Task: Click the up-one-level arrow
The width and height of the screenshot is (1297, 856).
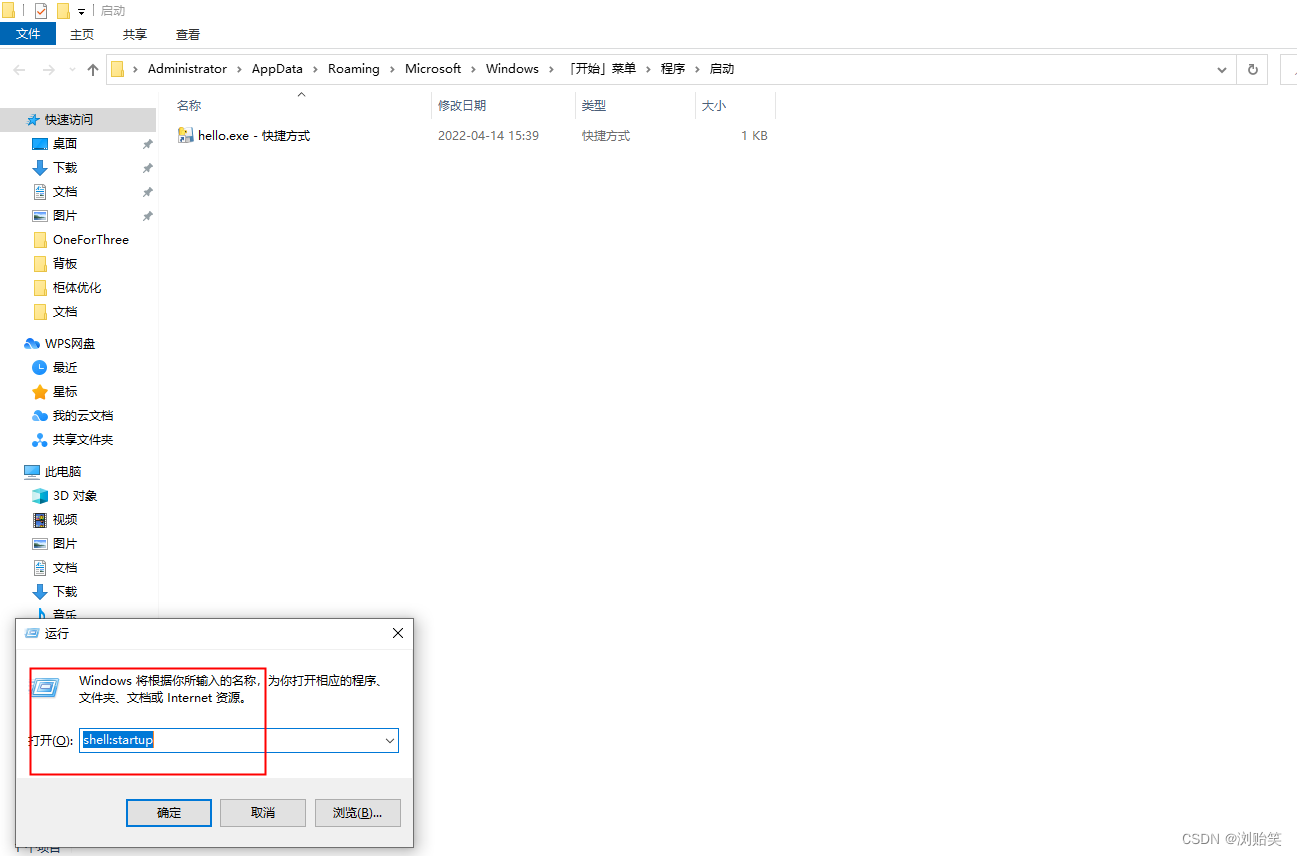Action: [93, 69]
